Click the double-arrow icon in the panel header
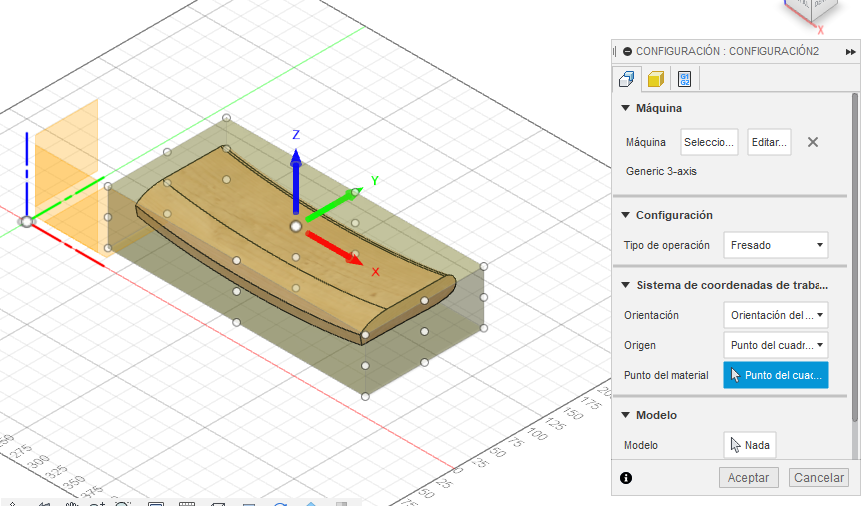Viewport: 863px width, 506px height. pos(850,51)
